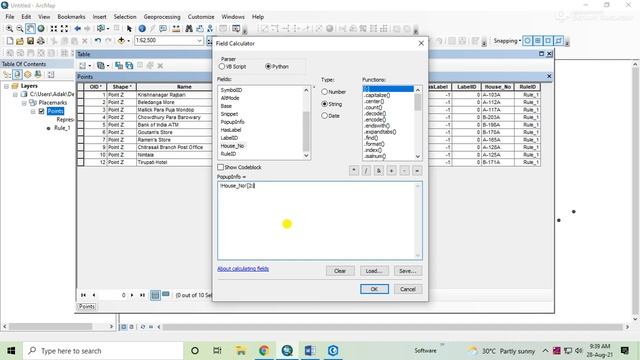640x360 pixels.
Task: Select Python parser
Action: [268, 66]
